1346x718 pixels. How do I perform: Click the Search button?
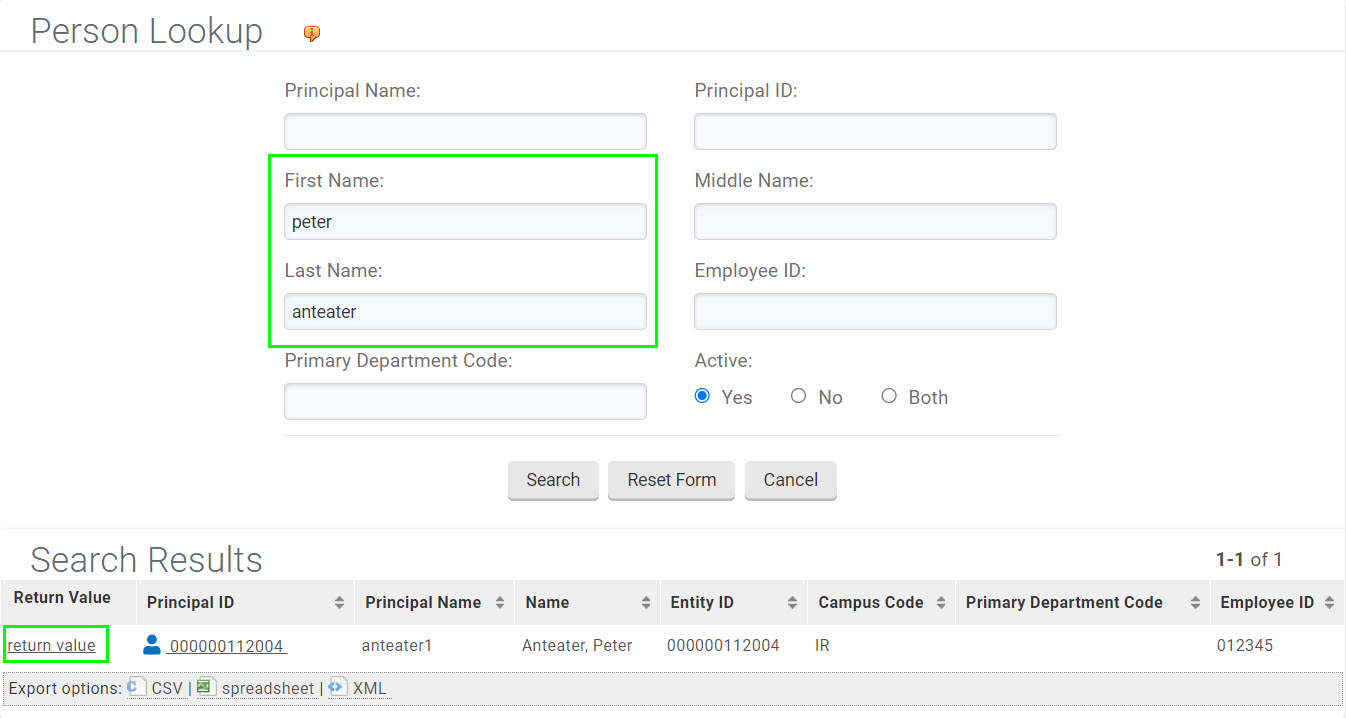pos(553,480)
